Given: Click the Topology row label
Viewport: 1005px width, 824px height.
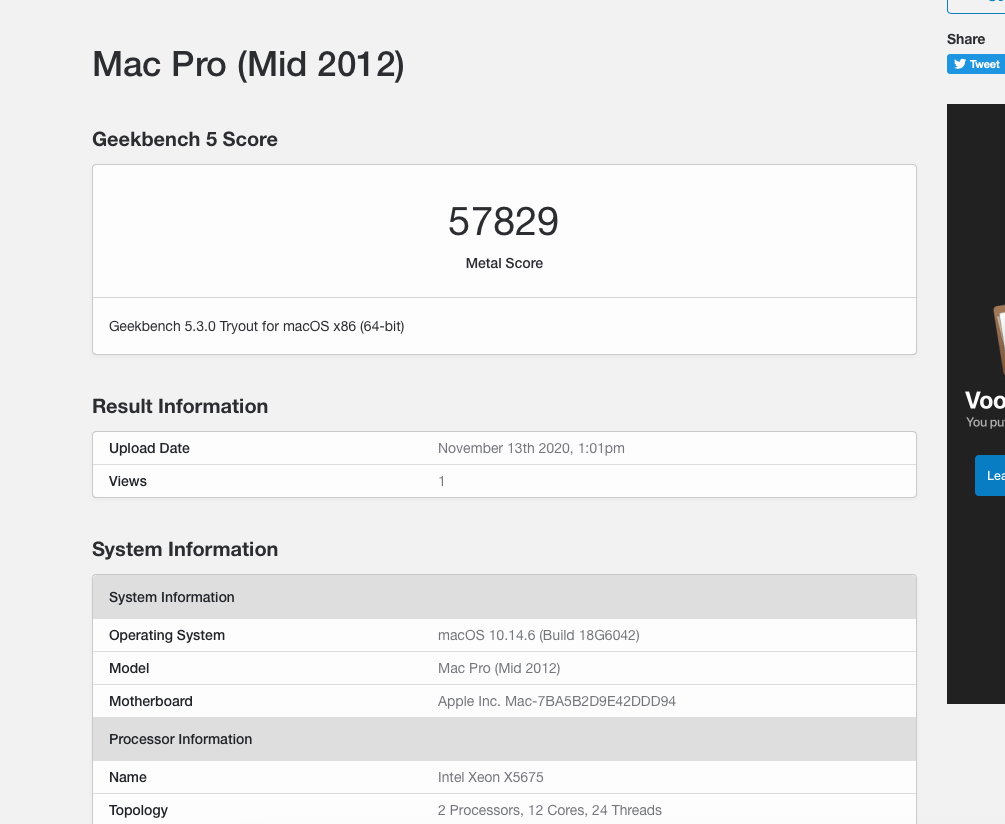Looking at the screenshot, I should pyautogui.click(x=138, y=811).
